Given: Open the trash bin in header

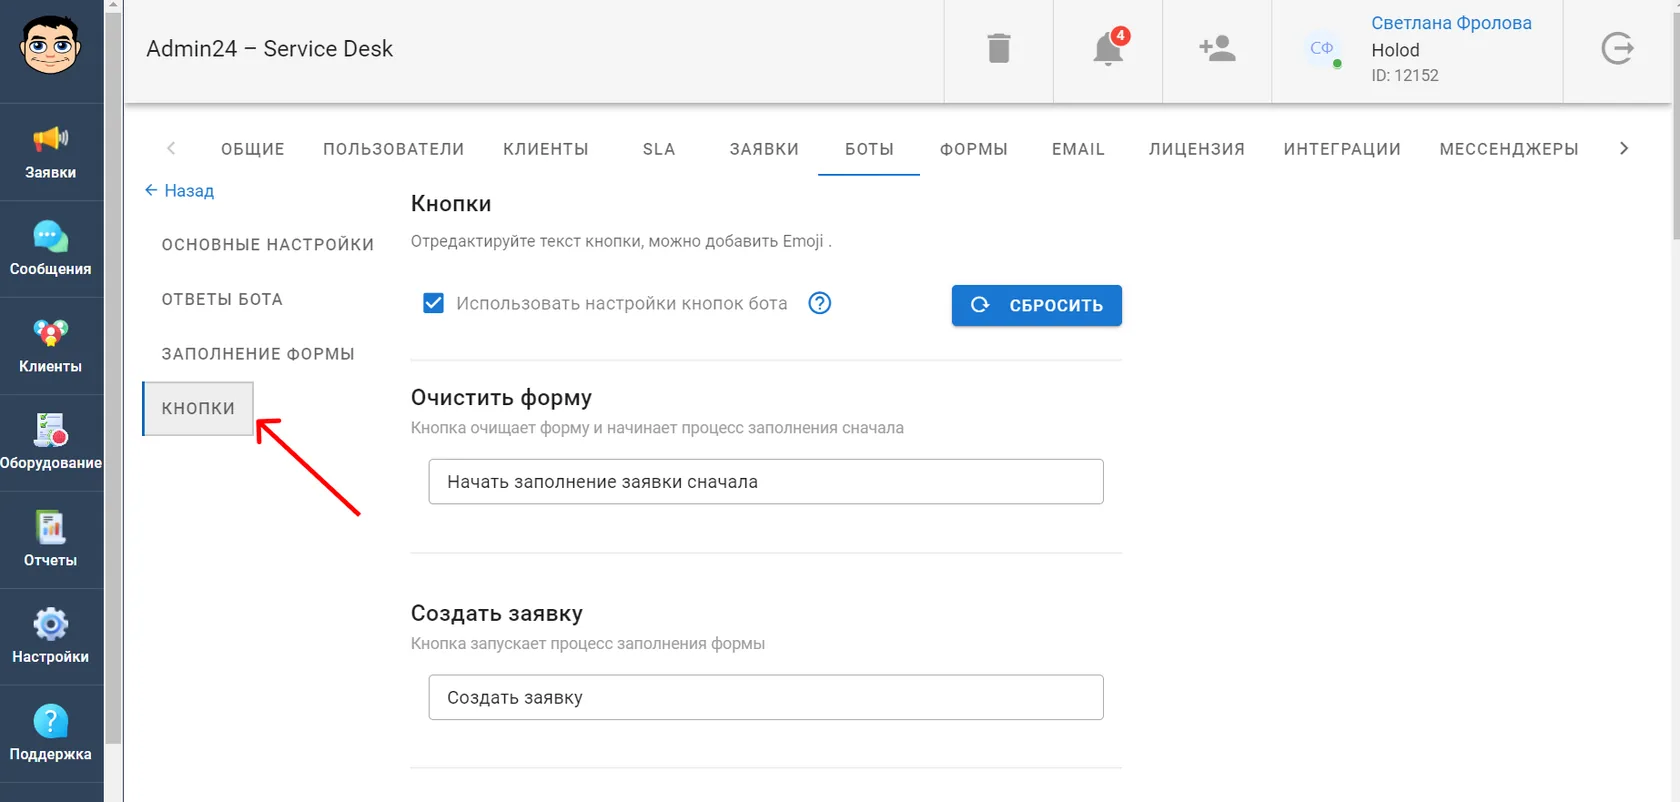Looking at the screenshot, I should (x=998, y=48).
